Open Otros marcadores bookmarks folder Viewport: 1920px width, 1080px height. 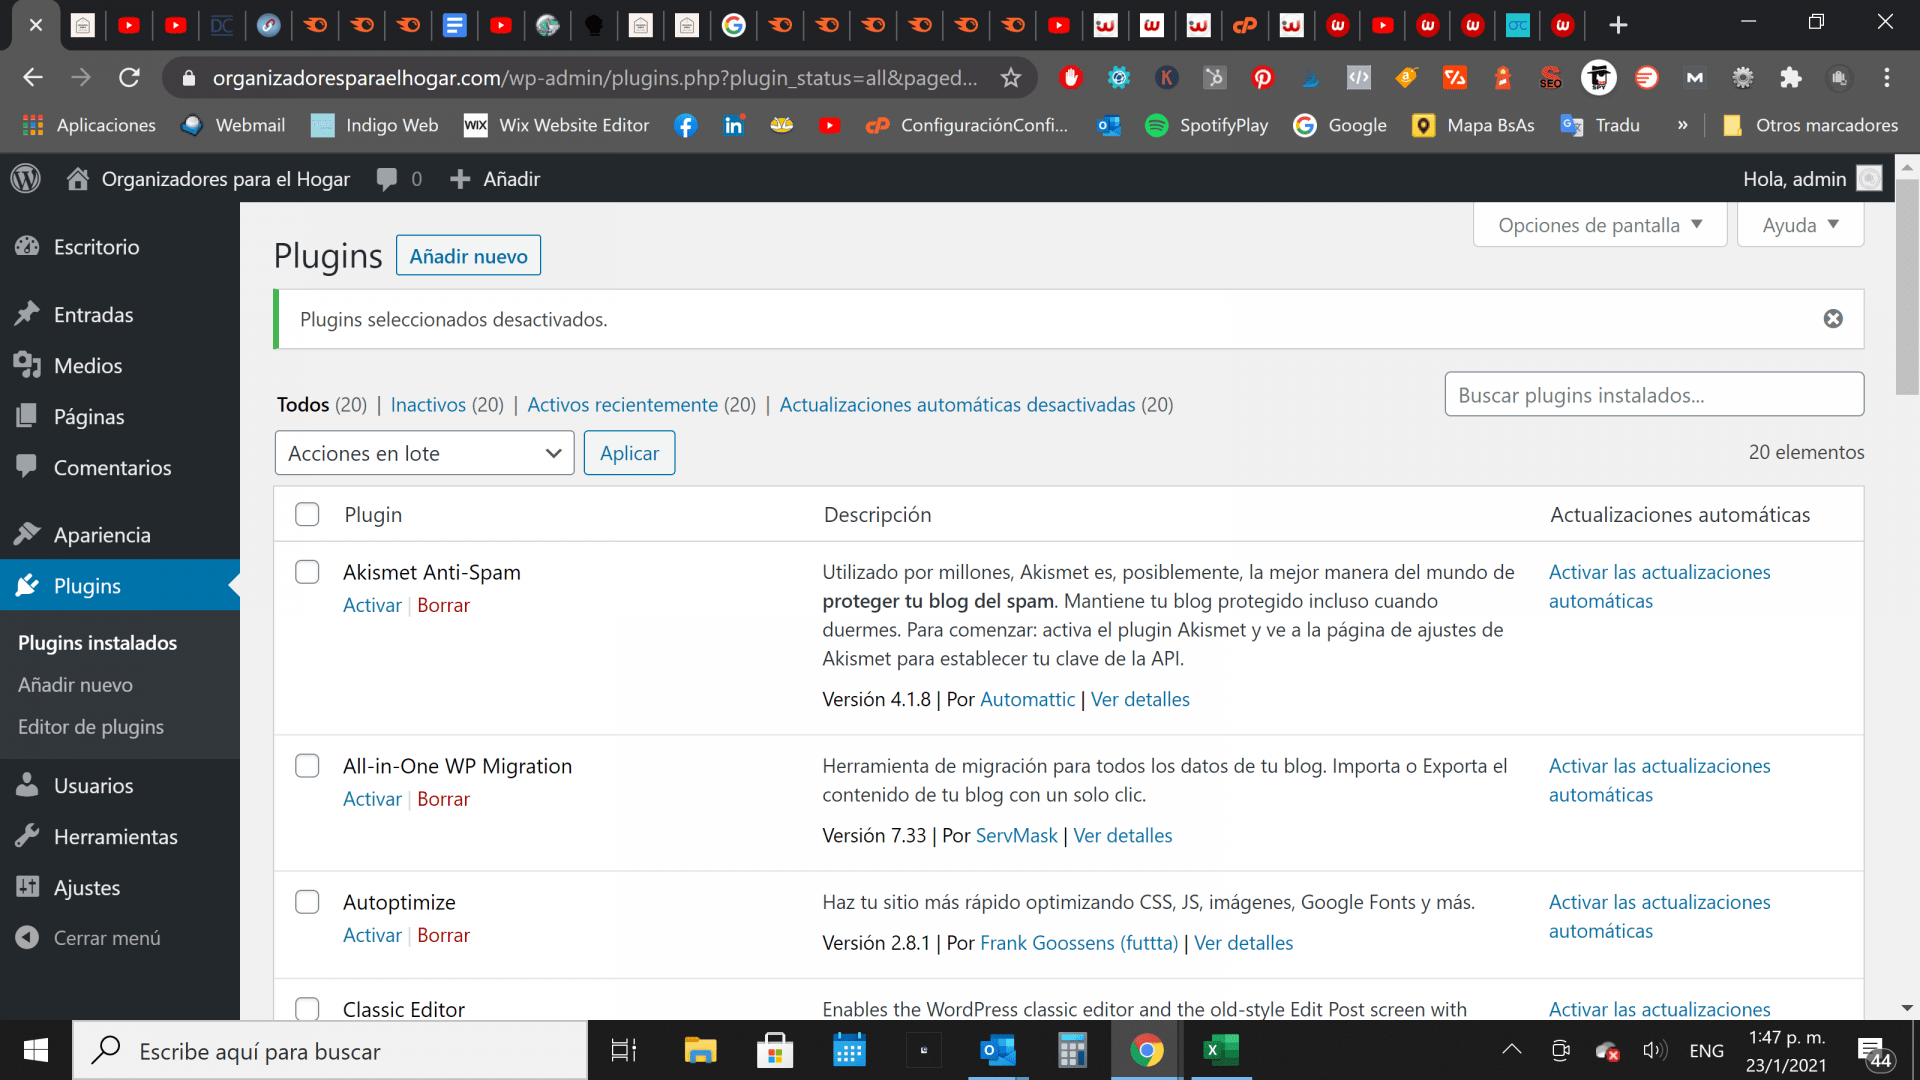[x=1811, y=125]
